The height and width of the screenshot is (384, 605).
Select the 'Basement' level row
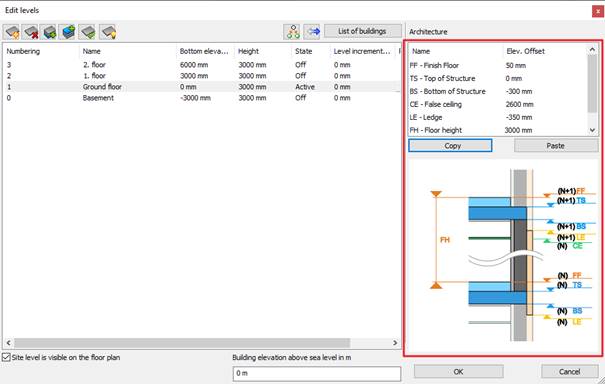201,98
